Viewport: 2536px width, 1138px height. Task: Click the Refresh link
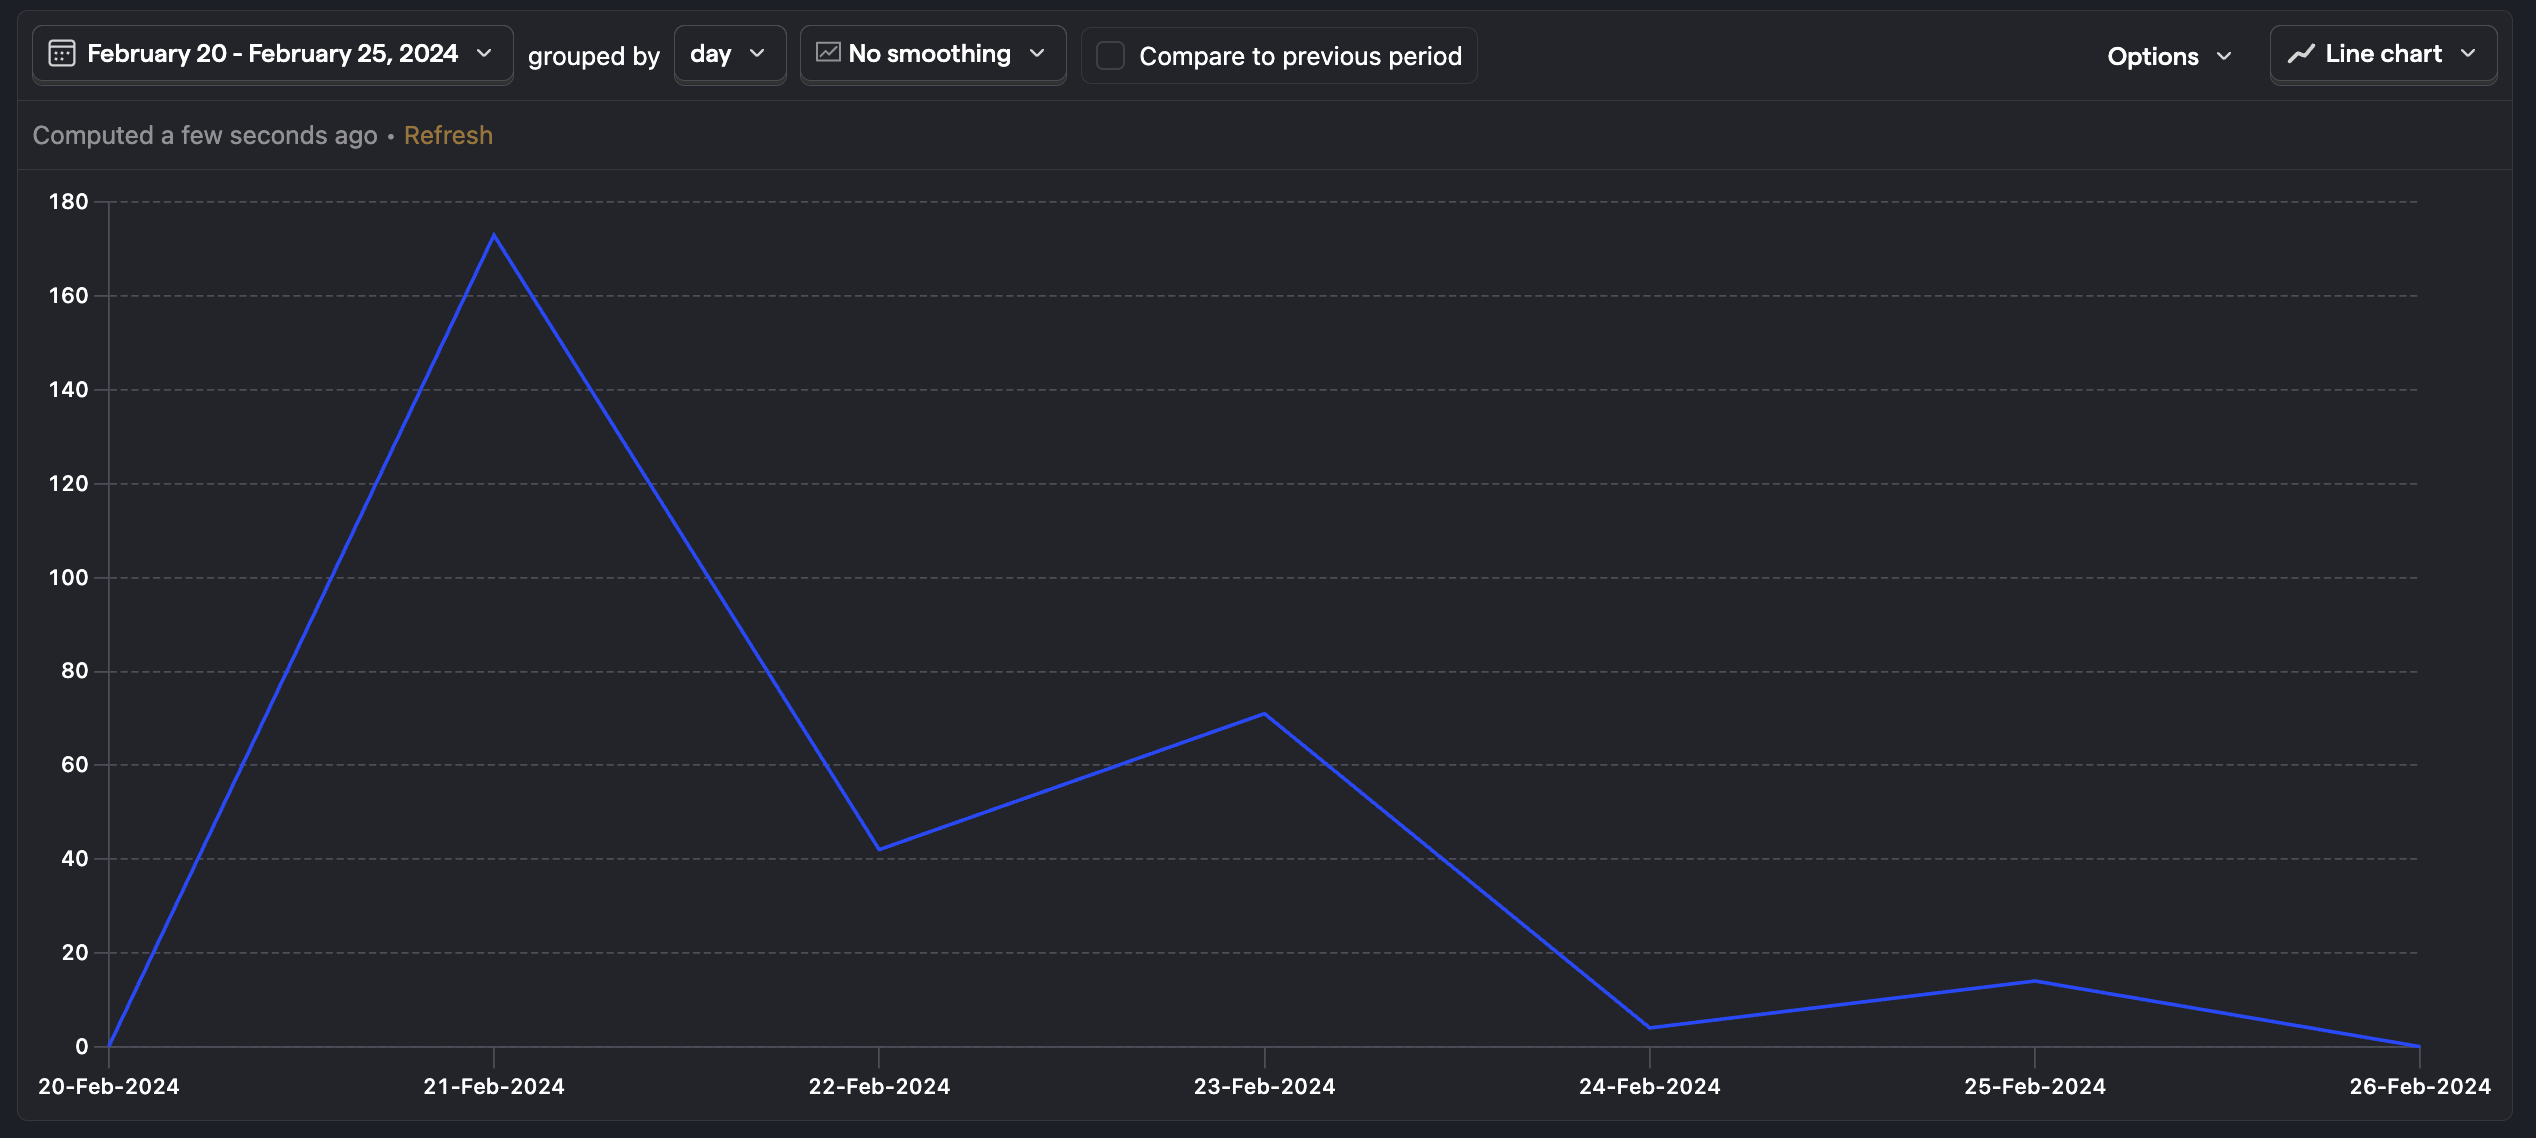tap(448, 135)
